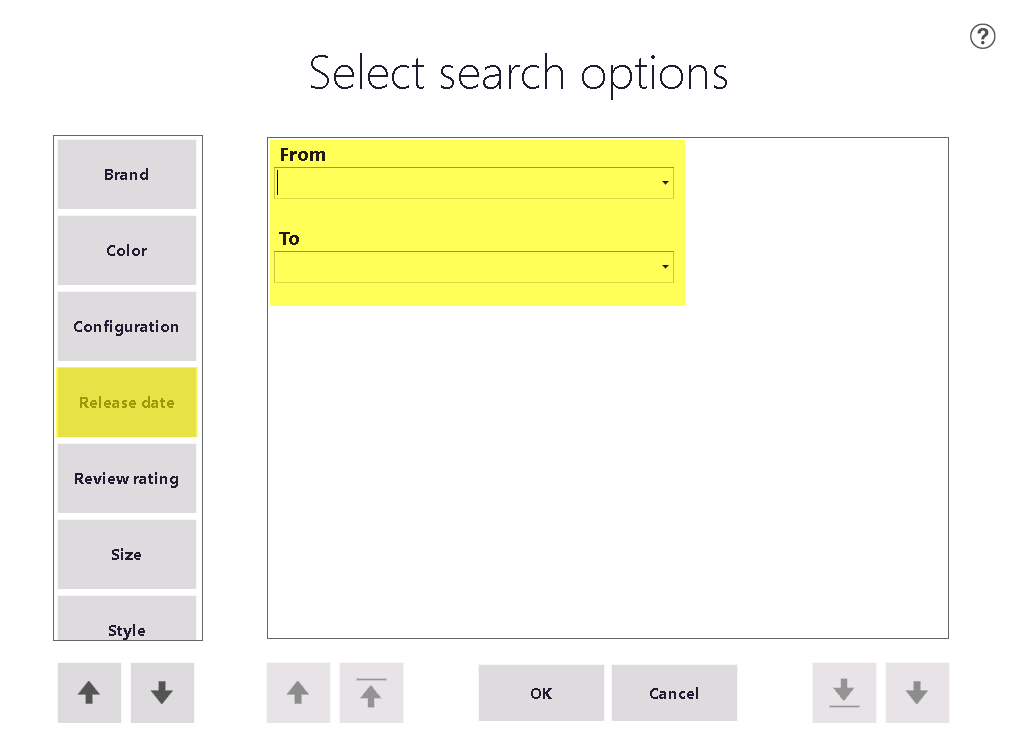Open the help question mark icon
This screenshot has height=751, width=1017.
982,36
